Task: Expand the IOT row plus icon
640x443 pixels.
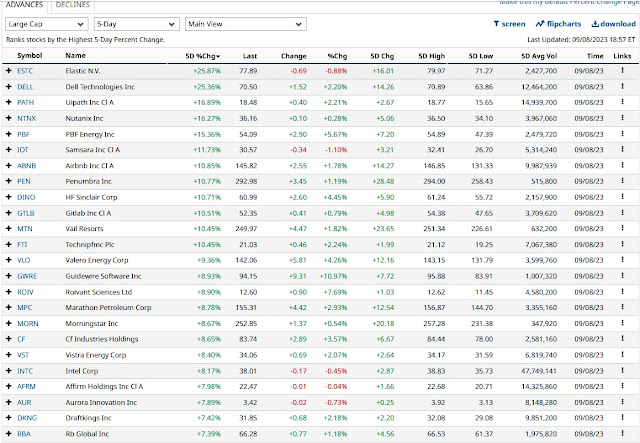Action: coord(9,149)
